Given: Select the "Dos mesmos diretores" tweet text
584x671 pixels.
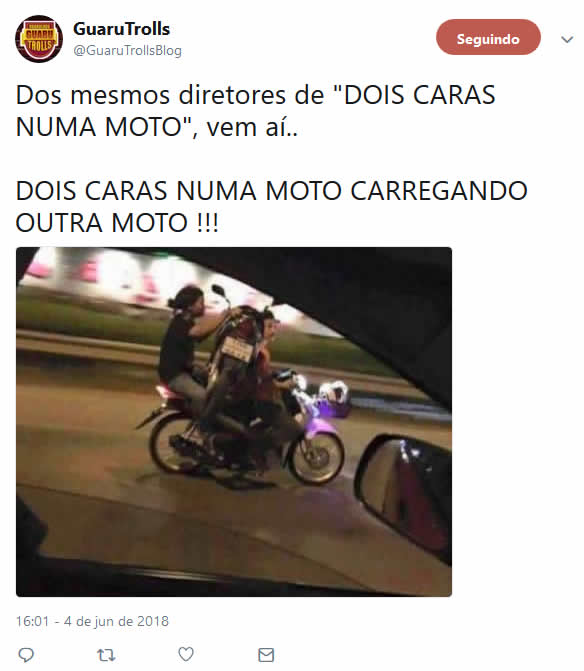Looking at the screenshot, I should click(x=255, y=110).
